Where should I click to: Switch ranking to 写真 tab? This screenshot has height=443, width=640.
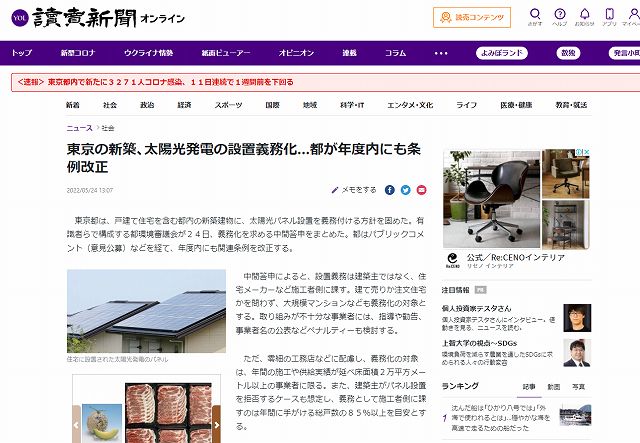578,387
